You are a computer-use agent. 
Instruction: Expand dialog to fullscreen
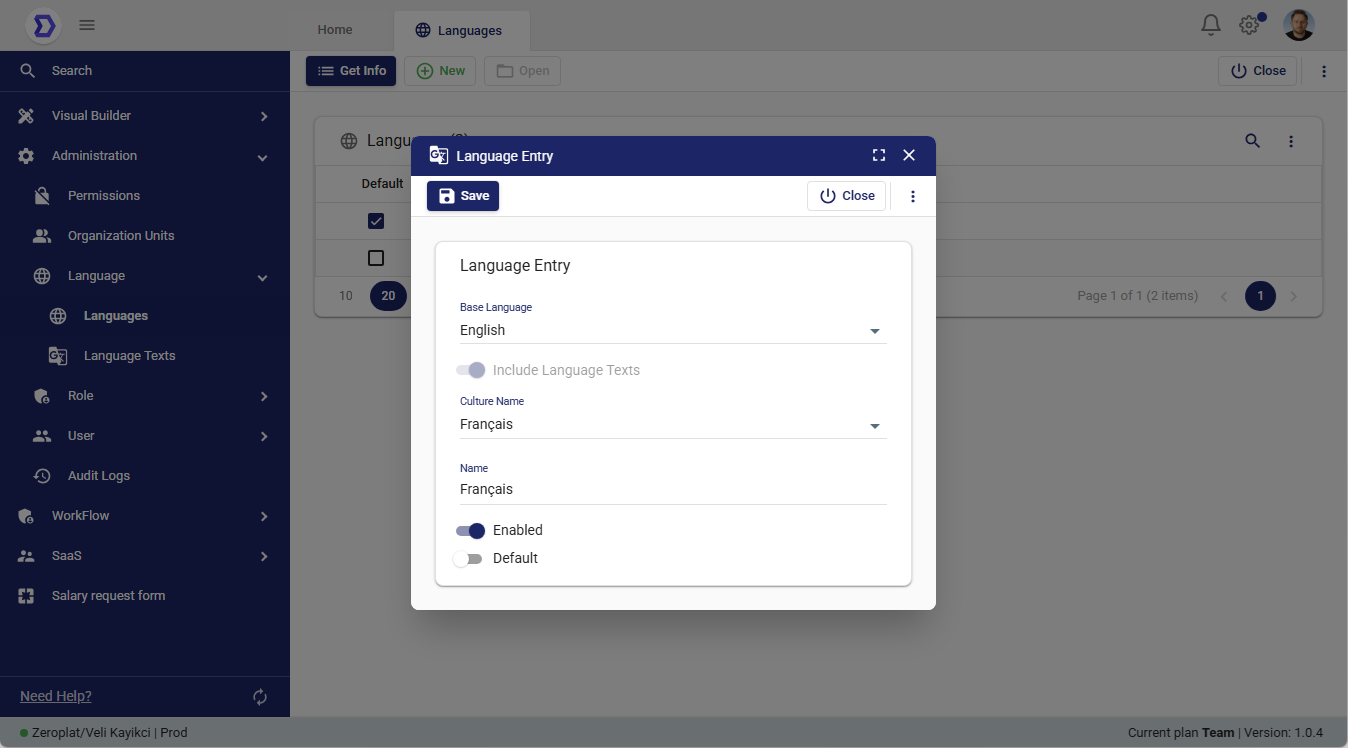coord(879,155)
